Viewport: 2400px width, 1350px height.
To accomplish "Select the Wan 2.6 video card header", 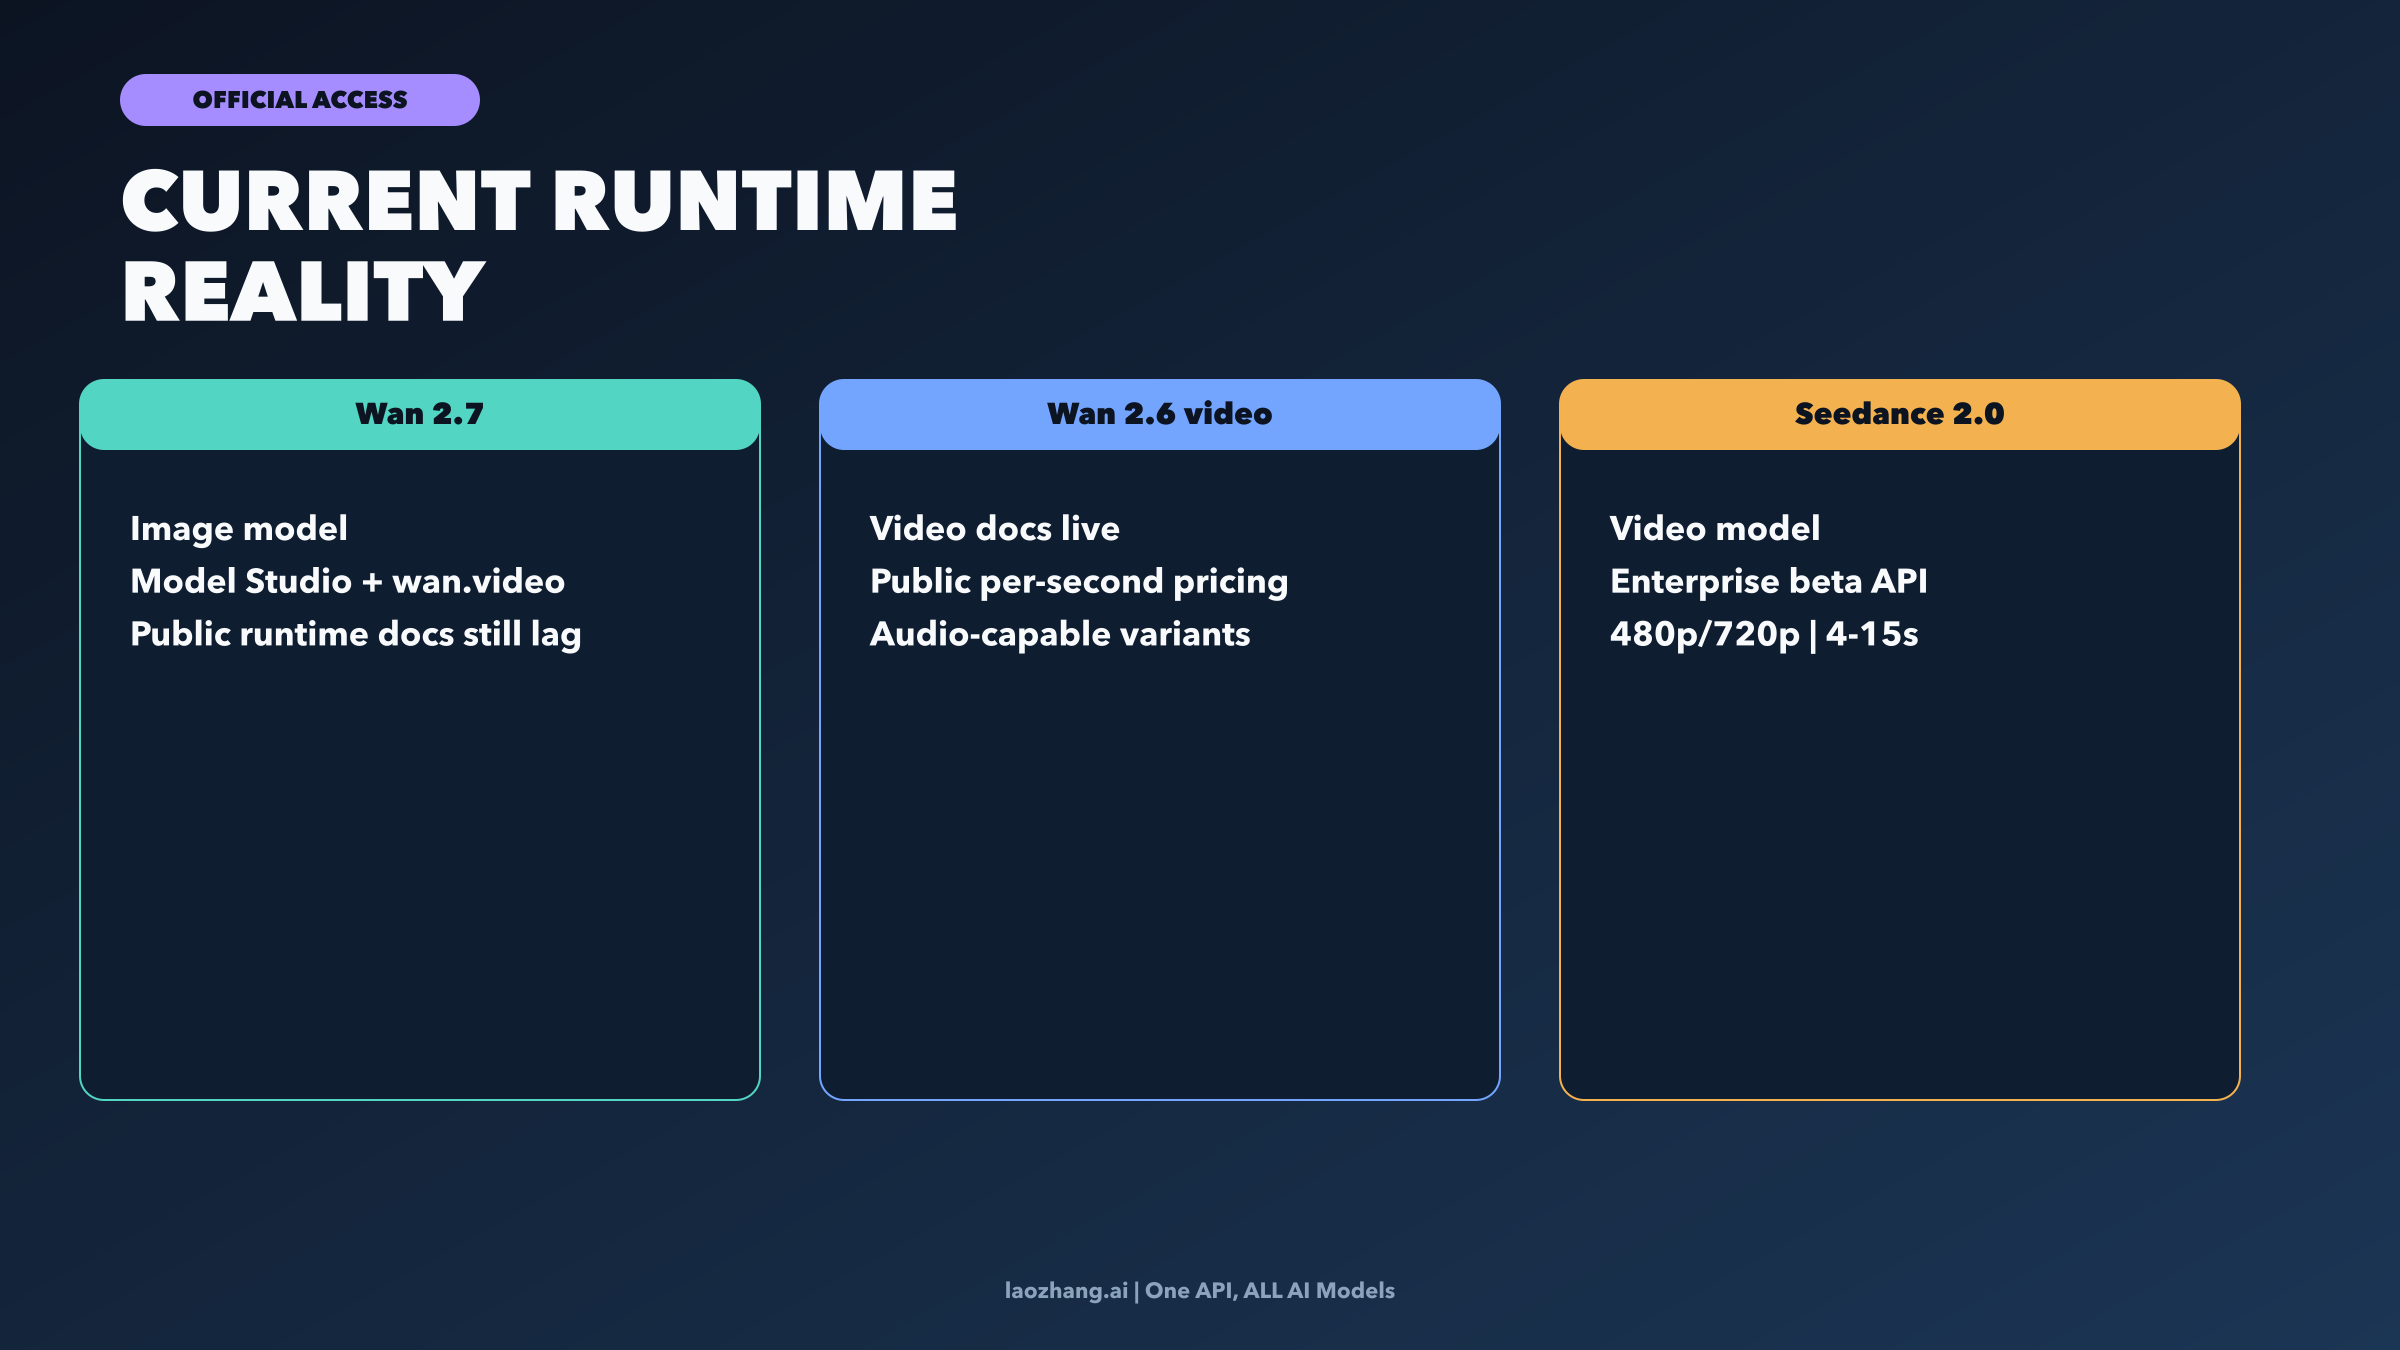I will (1159, 413).
